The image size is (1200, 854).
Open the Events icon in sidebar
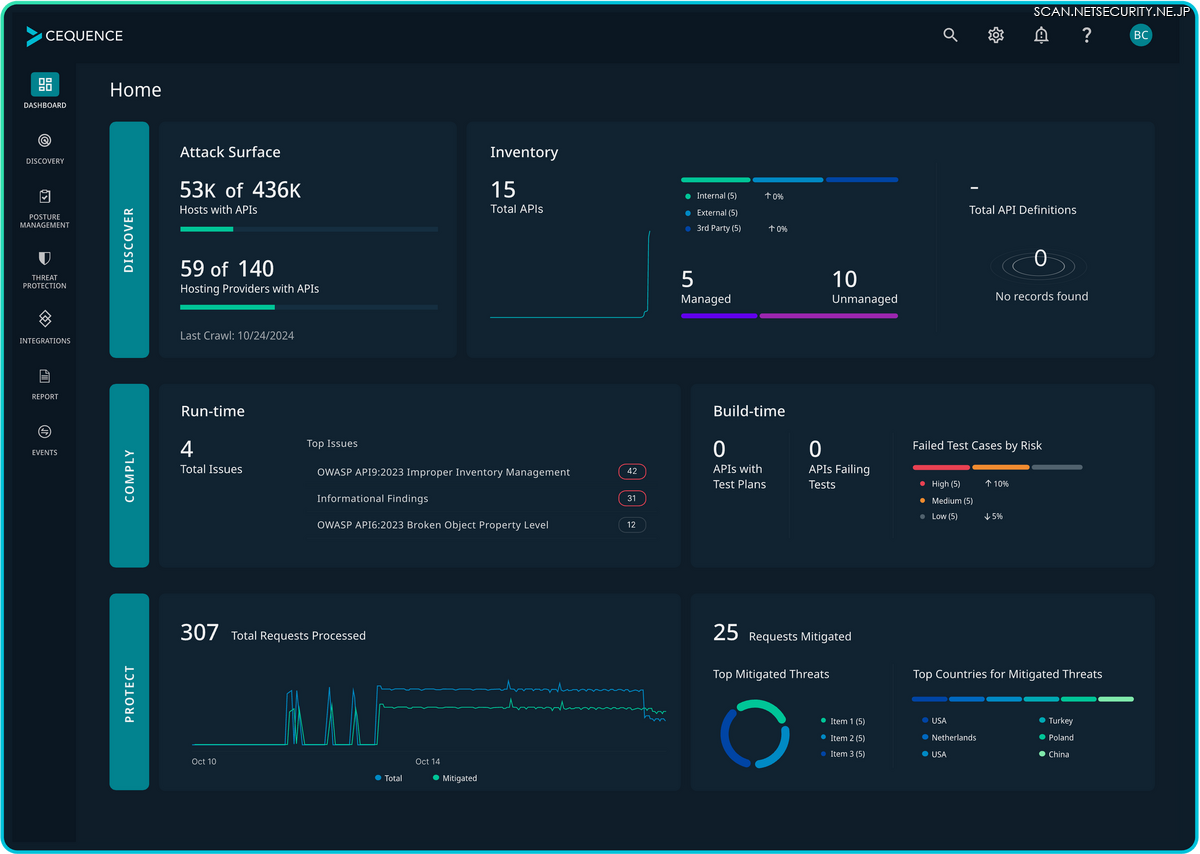pyautogui.click(x=45, y=432)
